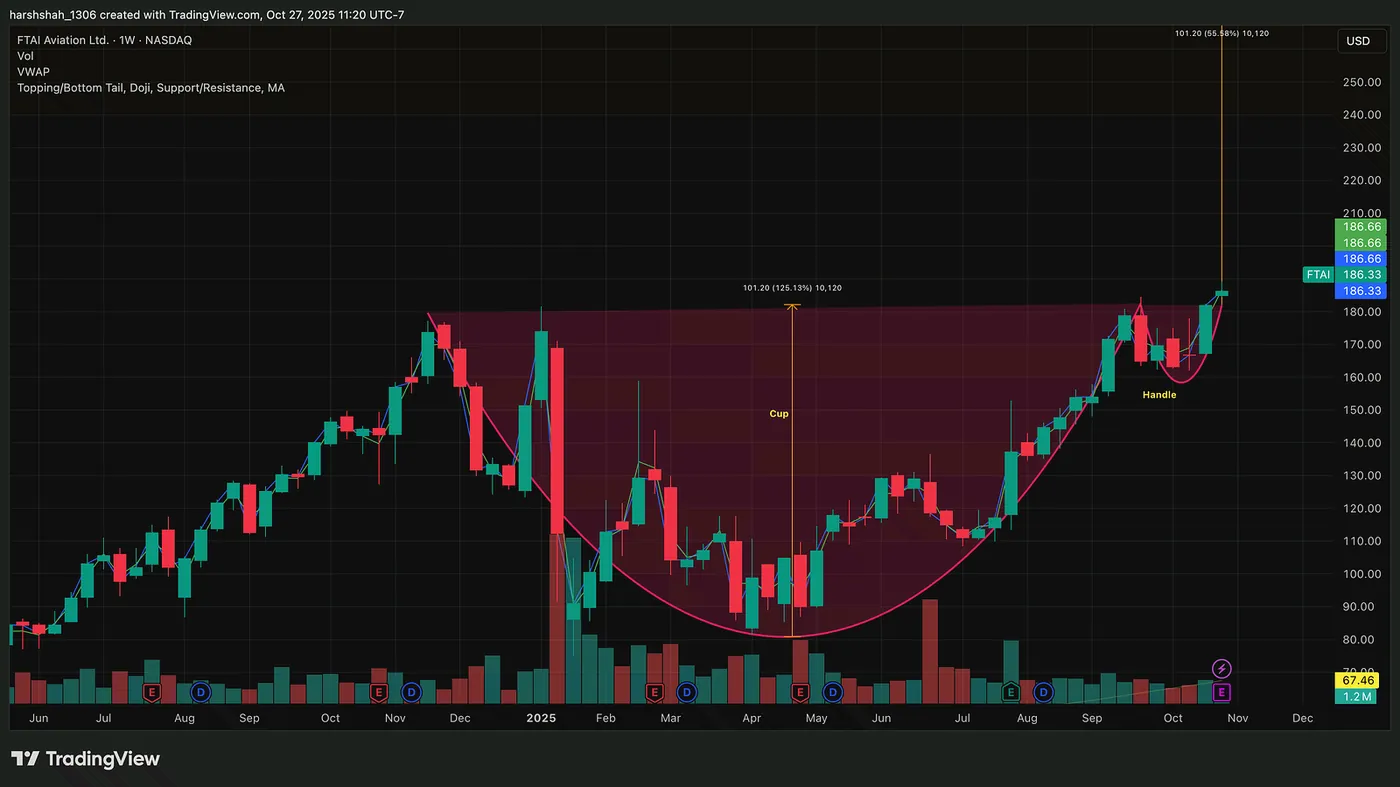Click the 2025 year label on time axis
Viewport: 1400px width, 787px height.
pyautogui.click(x=541, y=718)
